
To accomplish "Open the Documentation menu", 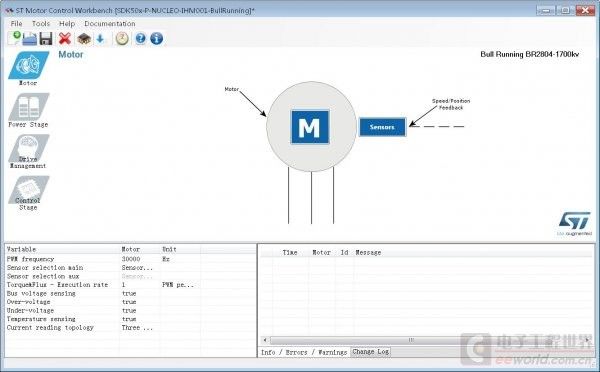I will click(110, 24).
